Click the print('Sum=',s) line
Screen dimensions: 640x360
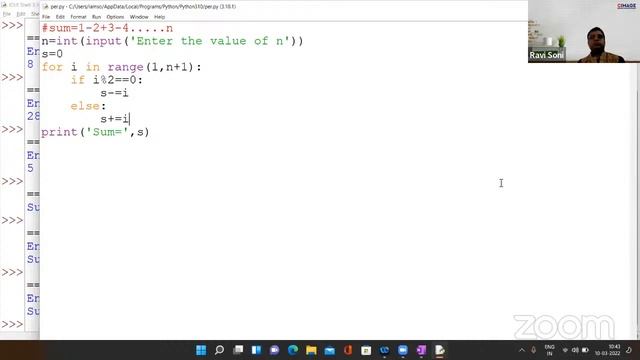(x=95, y=132)
